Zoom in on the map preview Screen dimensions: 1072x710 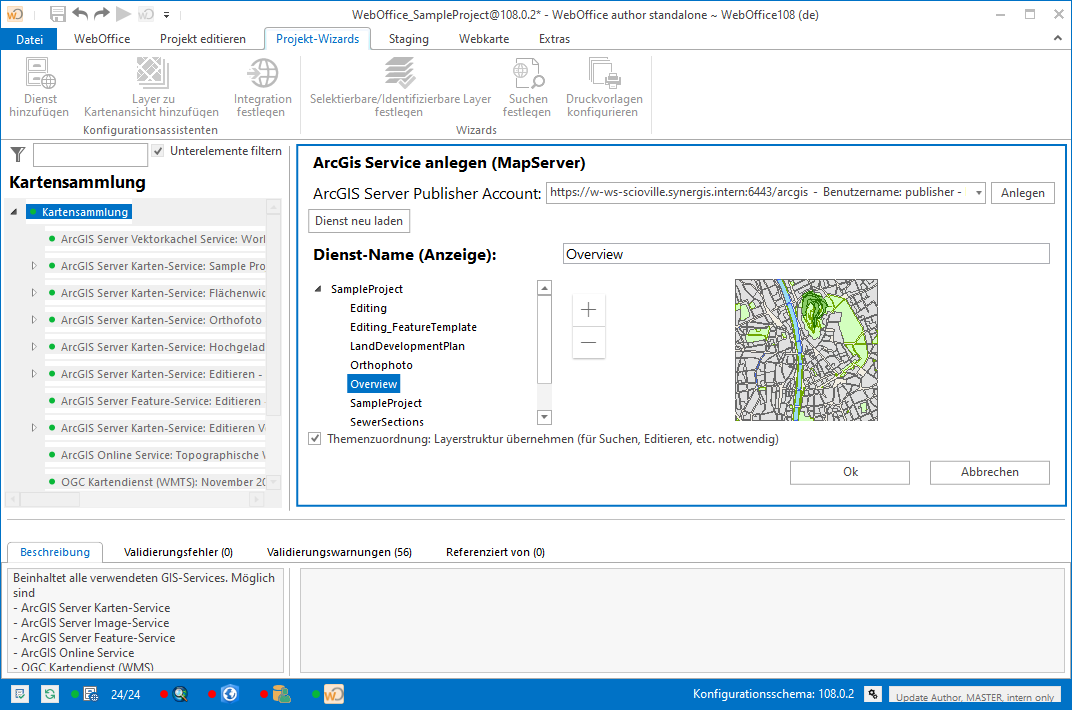point(588,309)
